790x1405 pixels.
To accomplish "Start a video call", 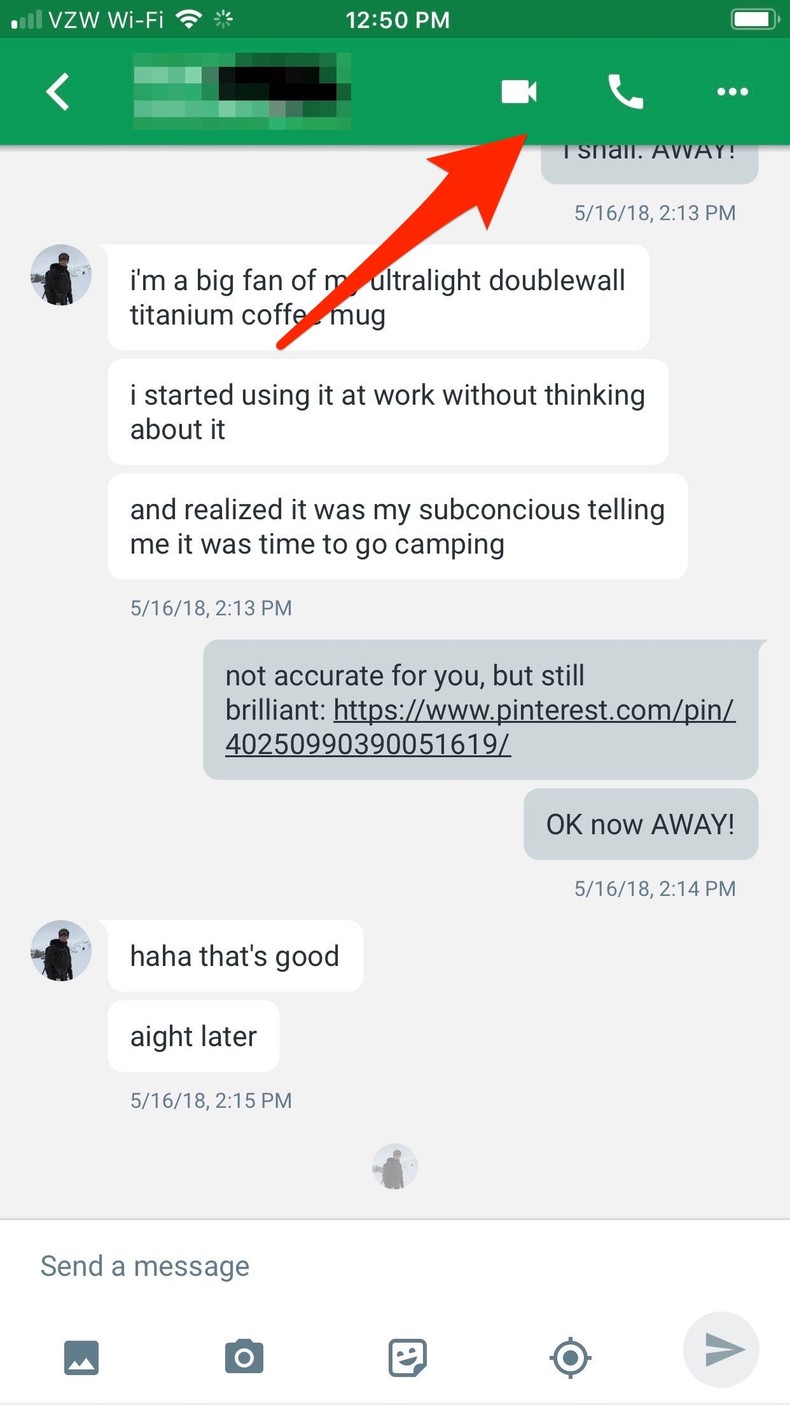I will pyautogui.click(x=518, y=92).
